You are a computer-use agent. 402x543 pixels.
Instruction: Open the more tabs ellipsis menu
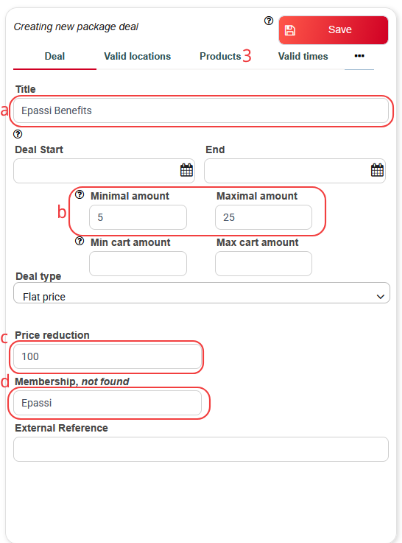tap(359, 56)
